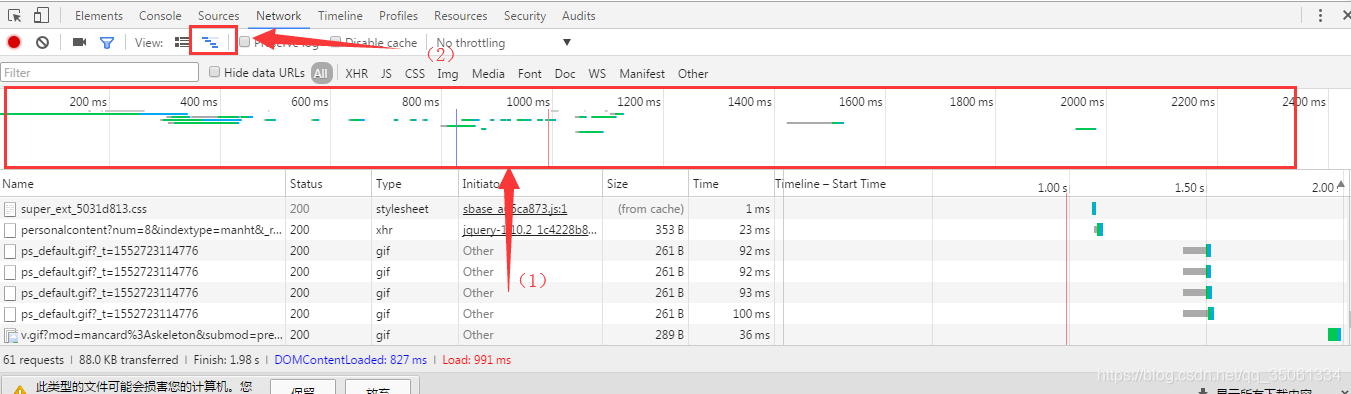Switch to the Console tab
Screen dimensions: 1351x394
[160, 16]
